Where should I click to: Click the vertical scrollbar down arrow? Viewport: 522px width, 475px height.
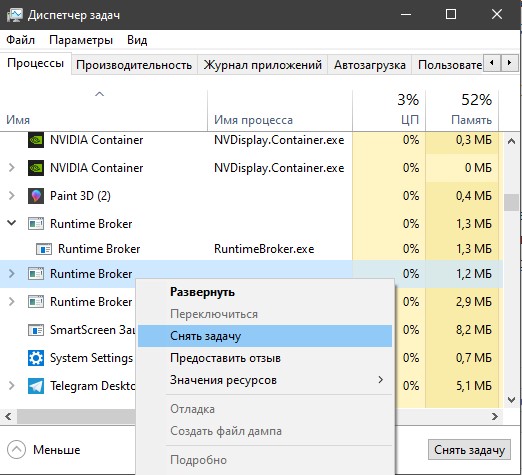(511, 399)
